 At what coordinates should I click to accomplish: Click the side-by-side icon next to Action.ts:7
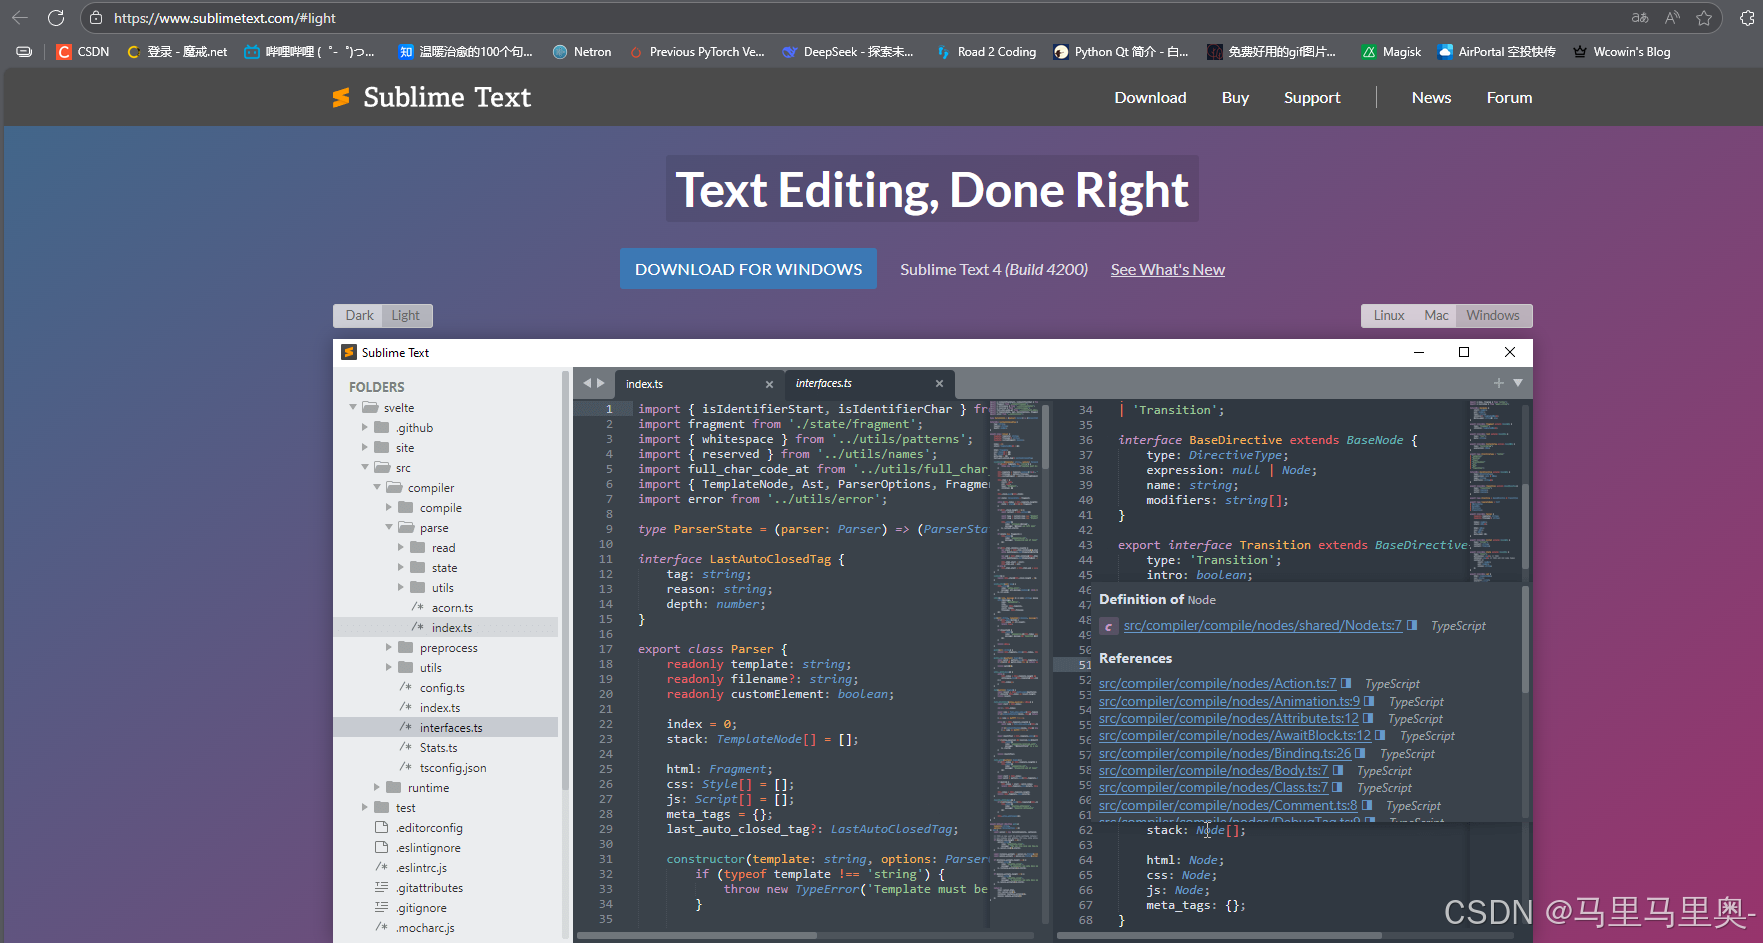coord(1346,683)
